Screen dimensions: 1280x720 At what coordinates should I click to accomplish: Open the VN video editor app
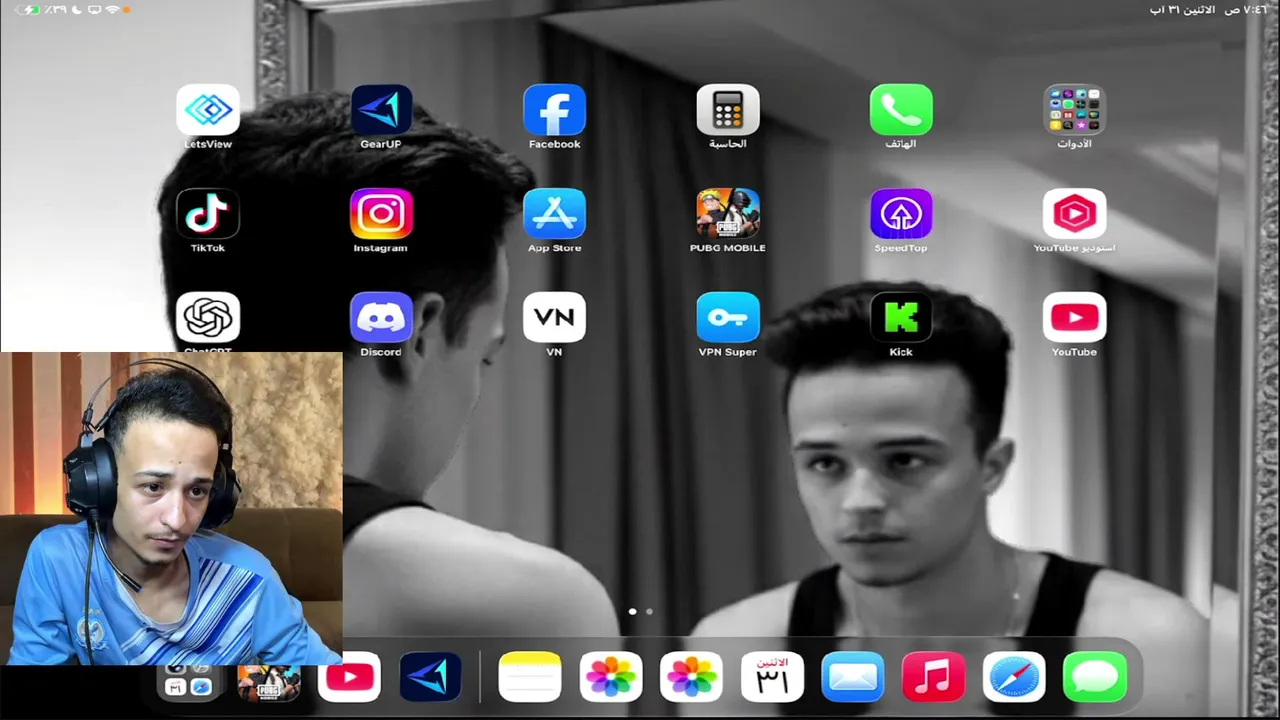tap(554, 318)
